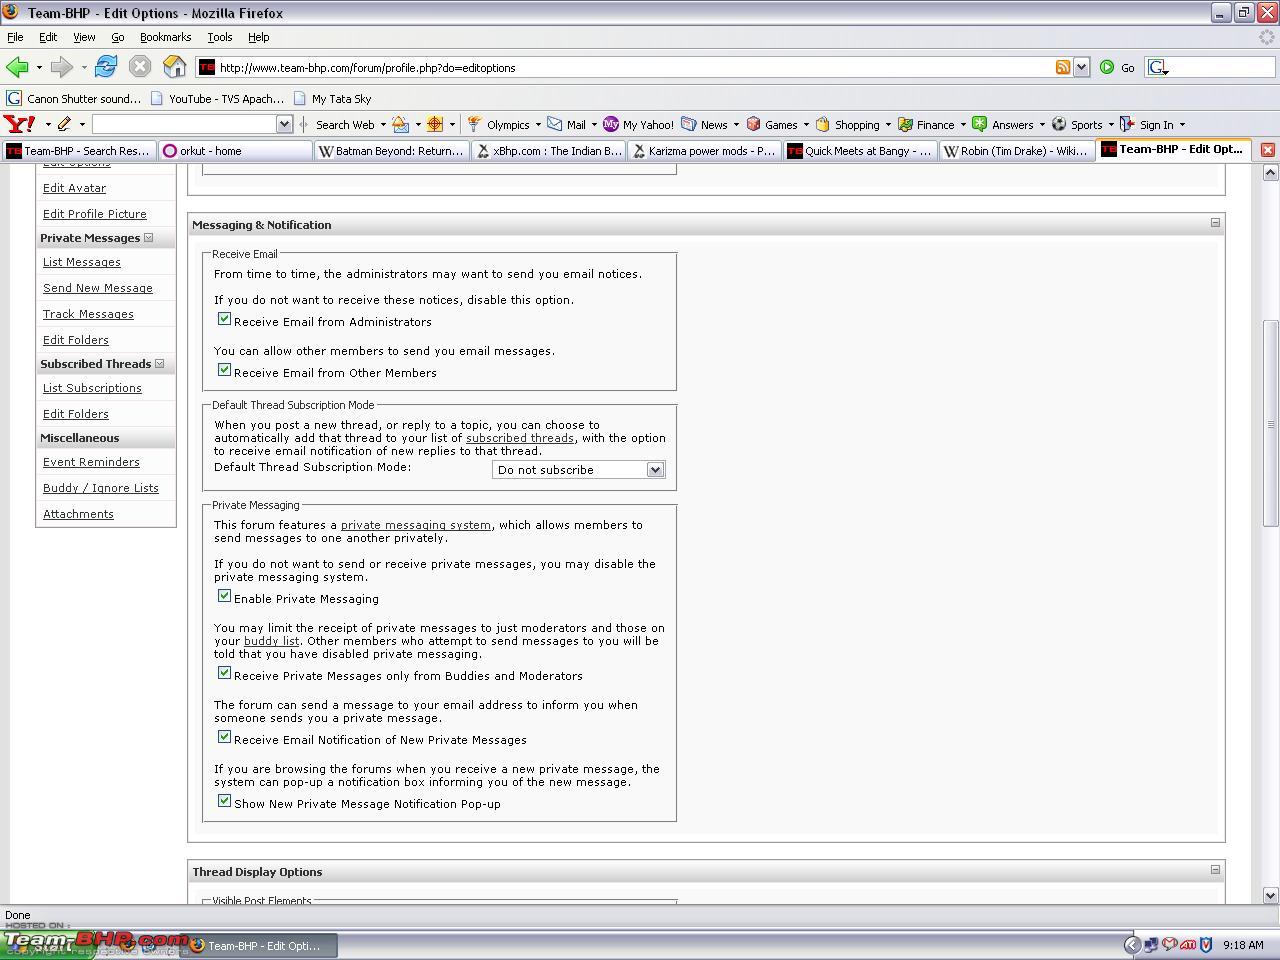The height and width of the screenshot is (960, 1280).
Task: Reload the page with the Refresh icon
Action: 106,67
